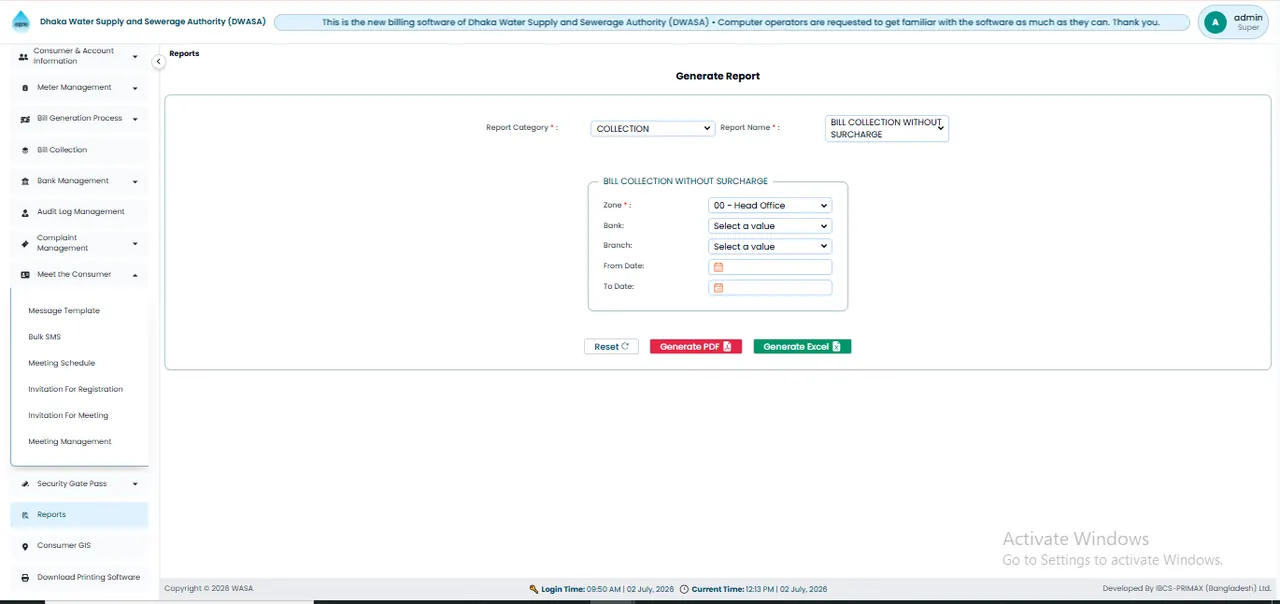The width and height of the screenshot is (1280, 604).
Task: Click into the To Date field
Action: tap(770, 288)
